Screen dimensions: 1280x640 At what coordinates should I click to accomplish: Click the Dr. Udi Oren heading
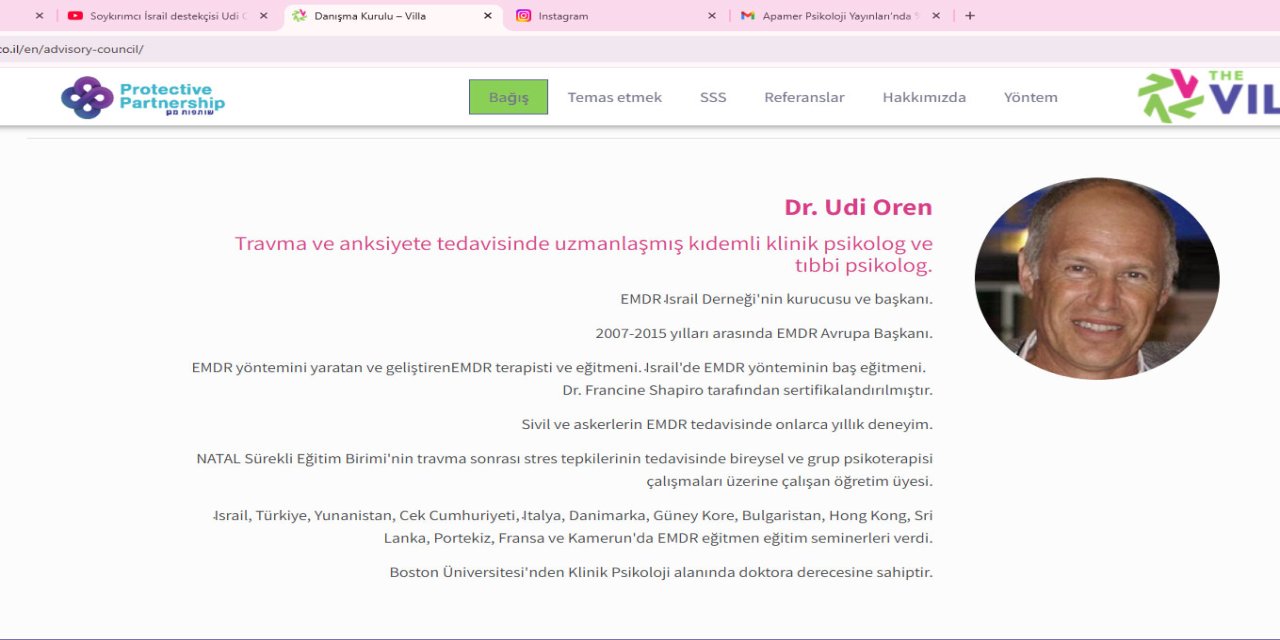click(858, 207)
